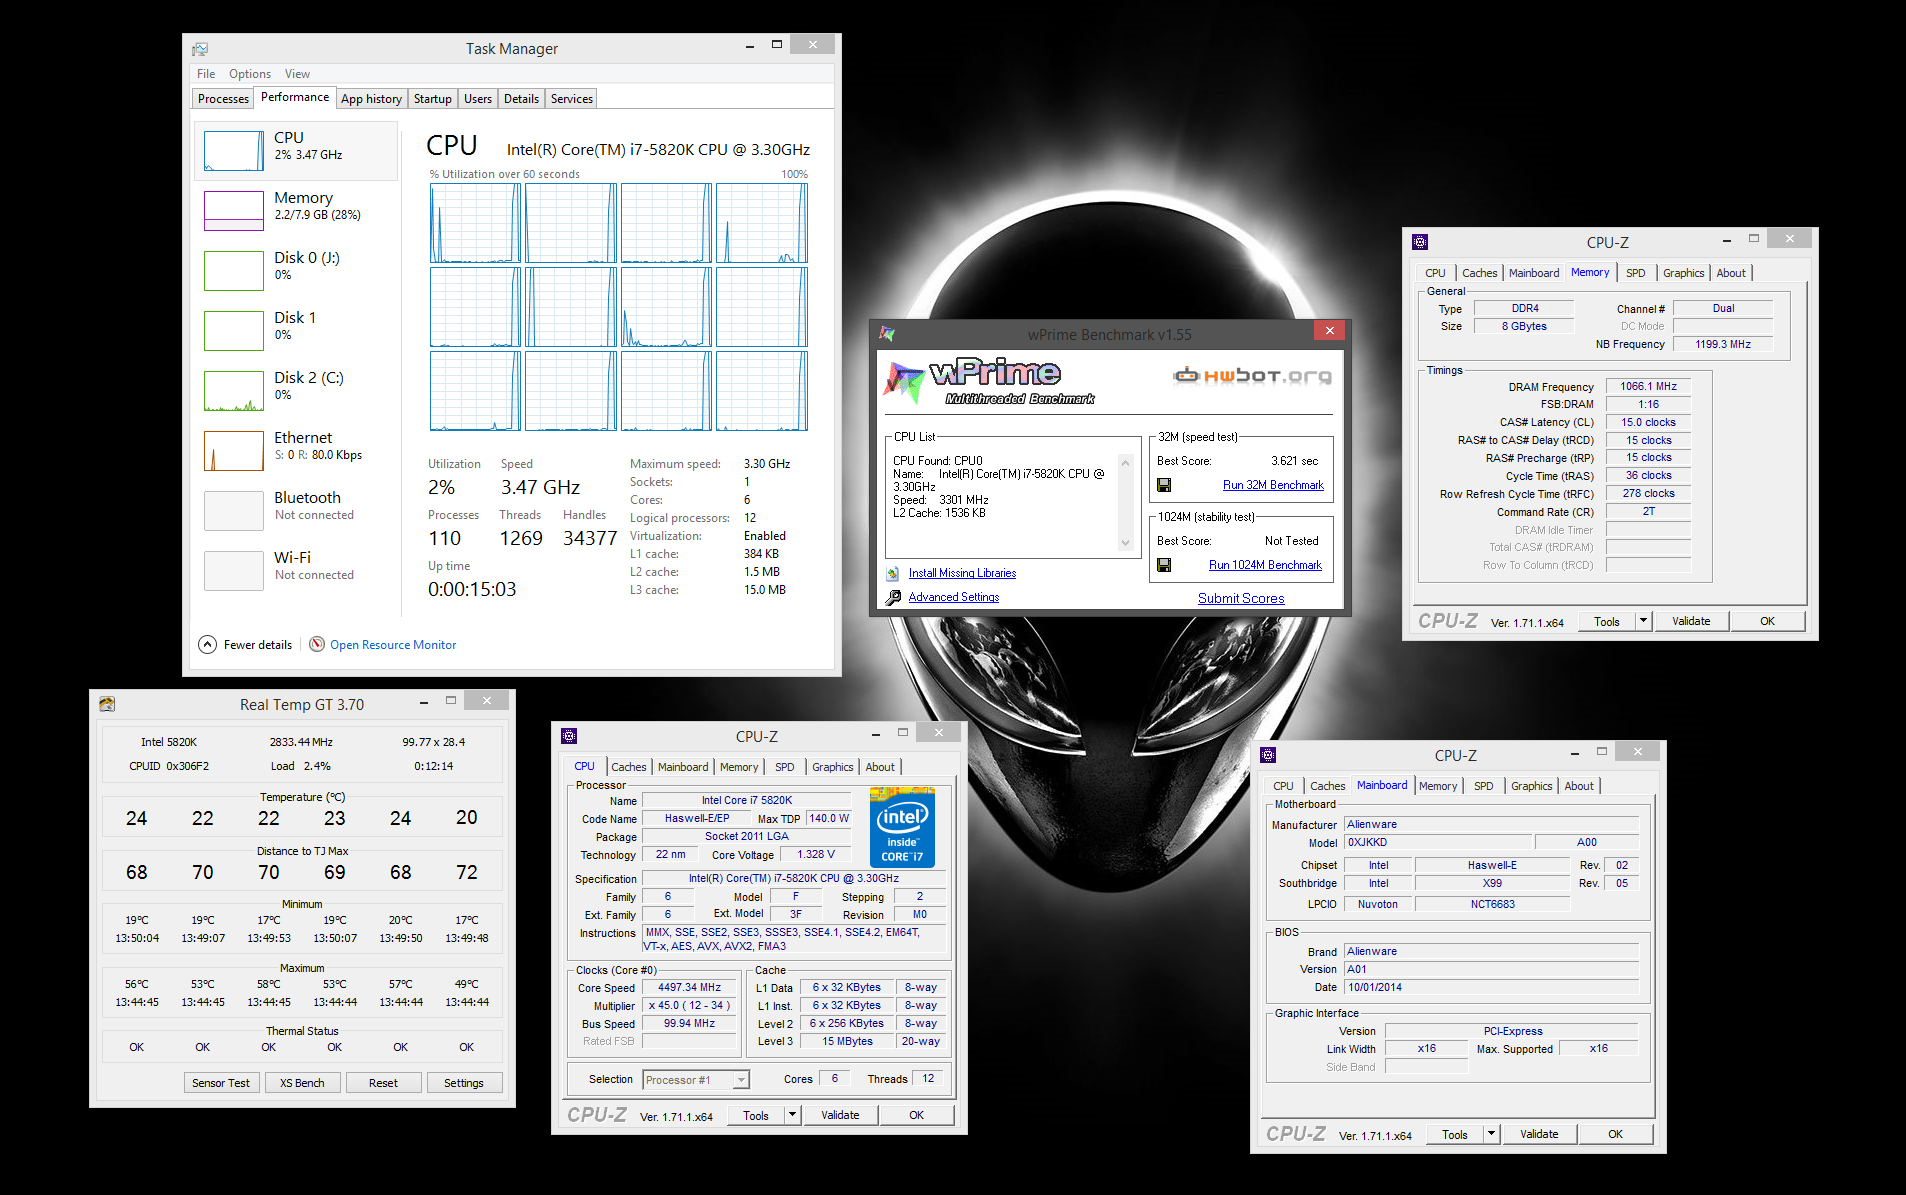
Task: Switch to the Processes tab in Task Manager
Action: (x=223, y=99)
